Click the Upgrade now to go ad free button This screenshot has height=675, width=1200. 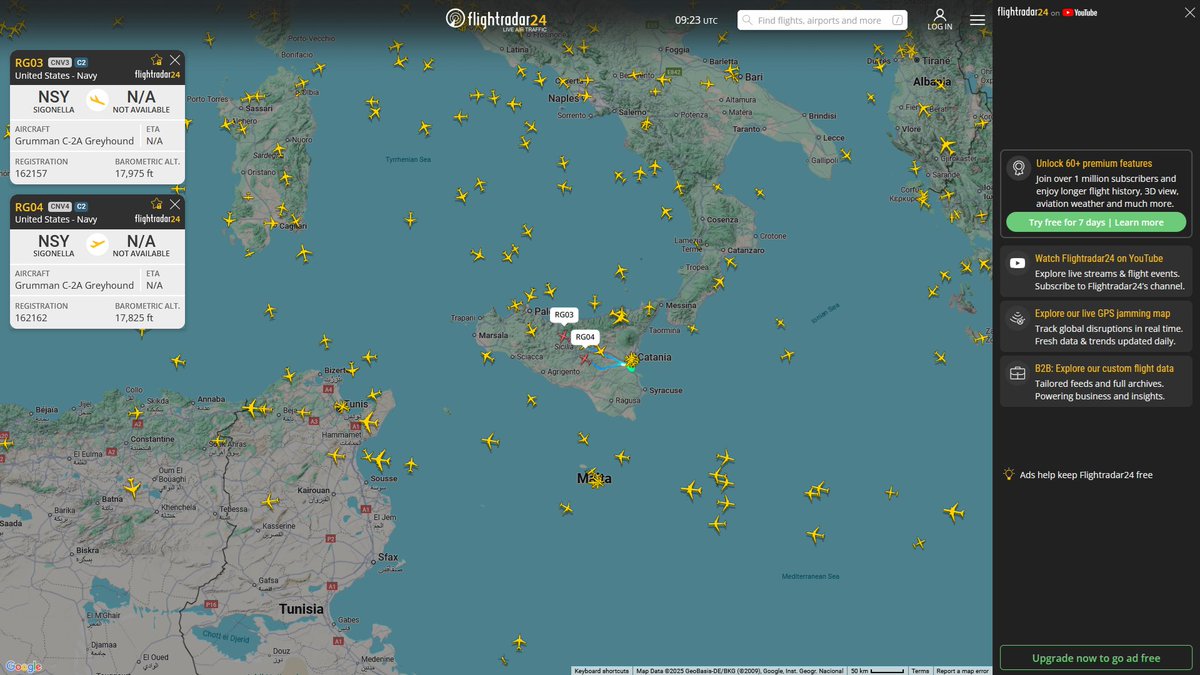pos(1096,658)
